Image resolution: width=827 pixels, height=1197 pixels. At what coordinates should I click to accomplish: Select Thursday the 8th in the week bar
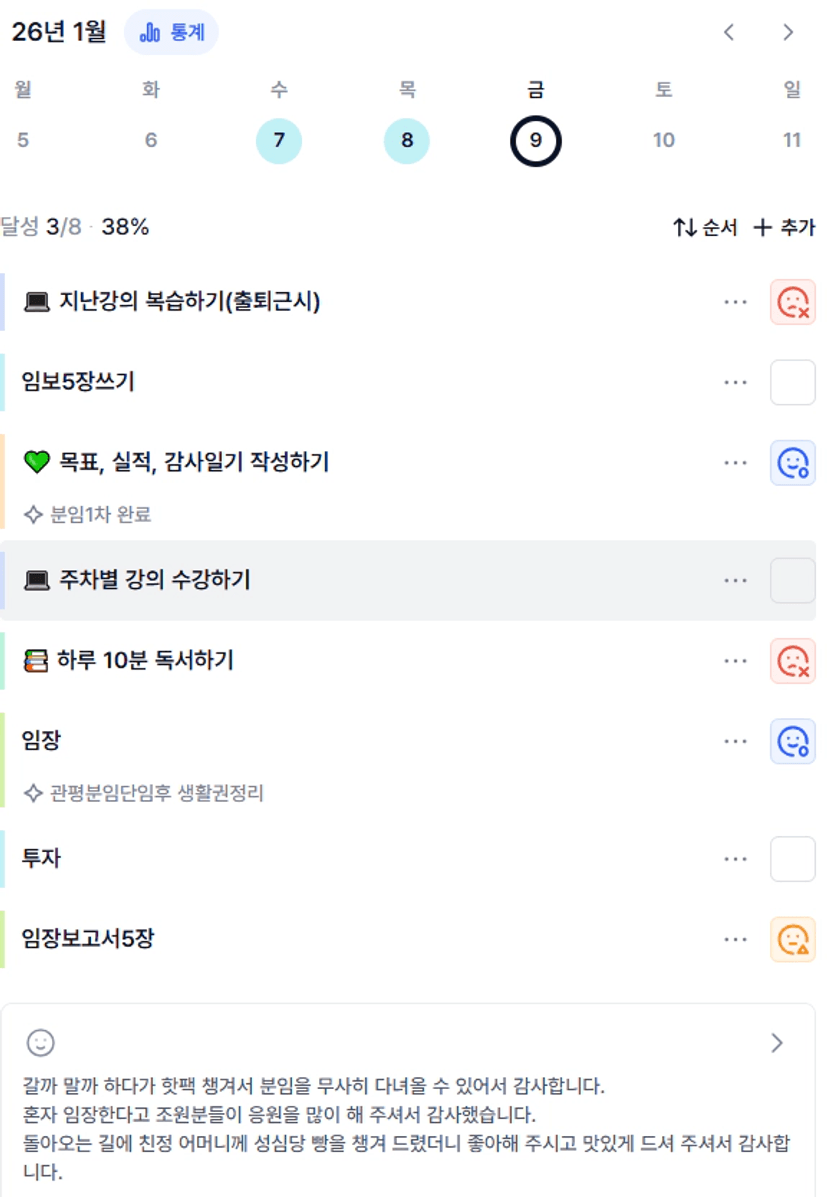pos(407,140)
